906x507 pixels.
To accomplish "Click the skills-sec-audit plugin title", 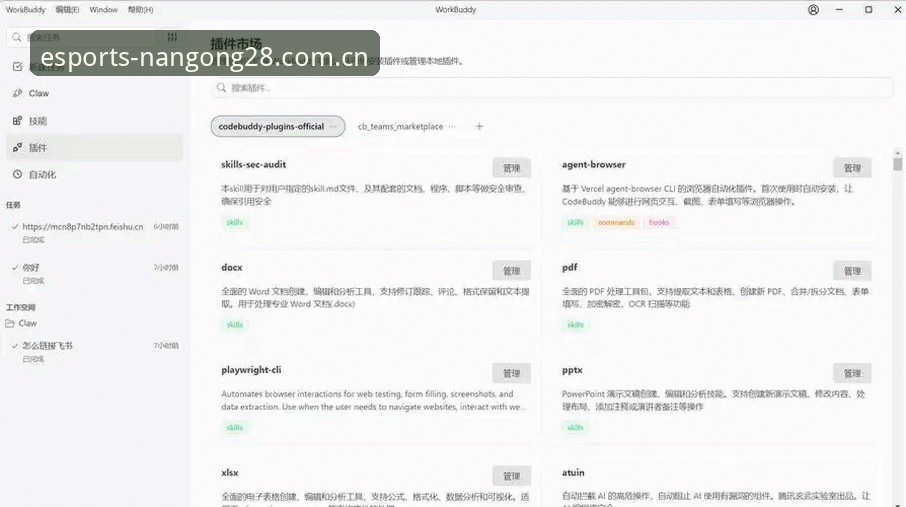I will pos(254,165).
